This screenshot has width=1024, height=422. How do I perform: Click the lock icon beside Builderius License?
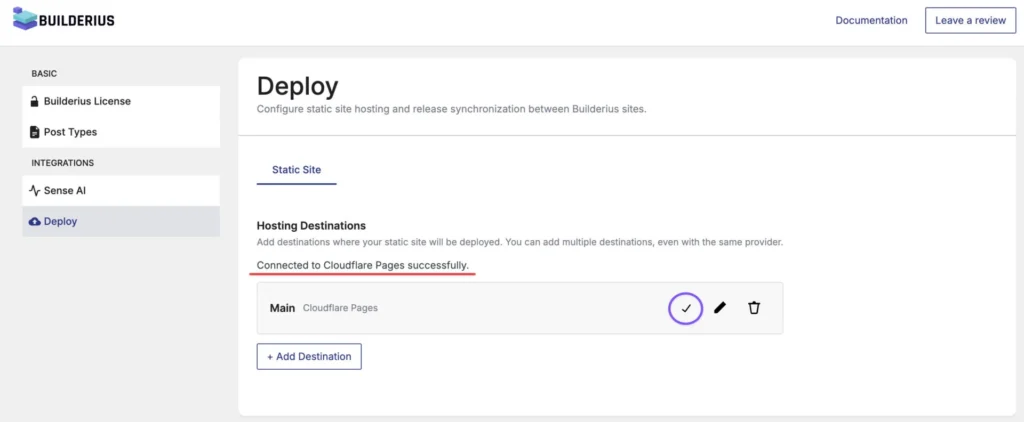pos(35,101)
